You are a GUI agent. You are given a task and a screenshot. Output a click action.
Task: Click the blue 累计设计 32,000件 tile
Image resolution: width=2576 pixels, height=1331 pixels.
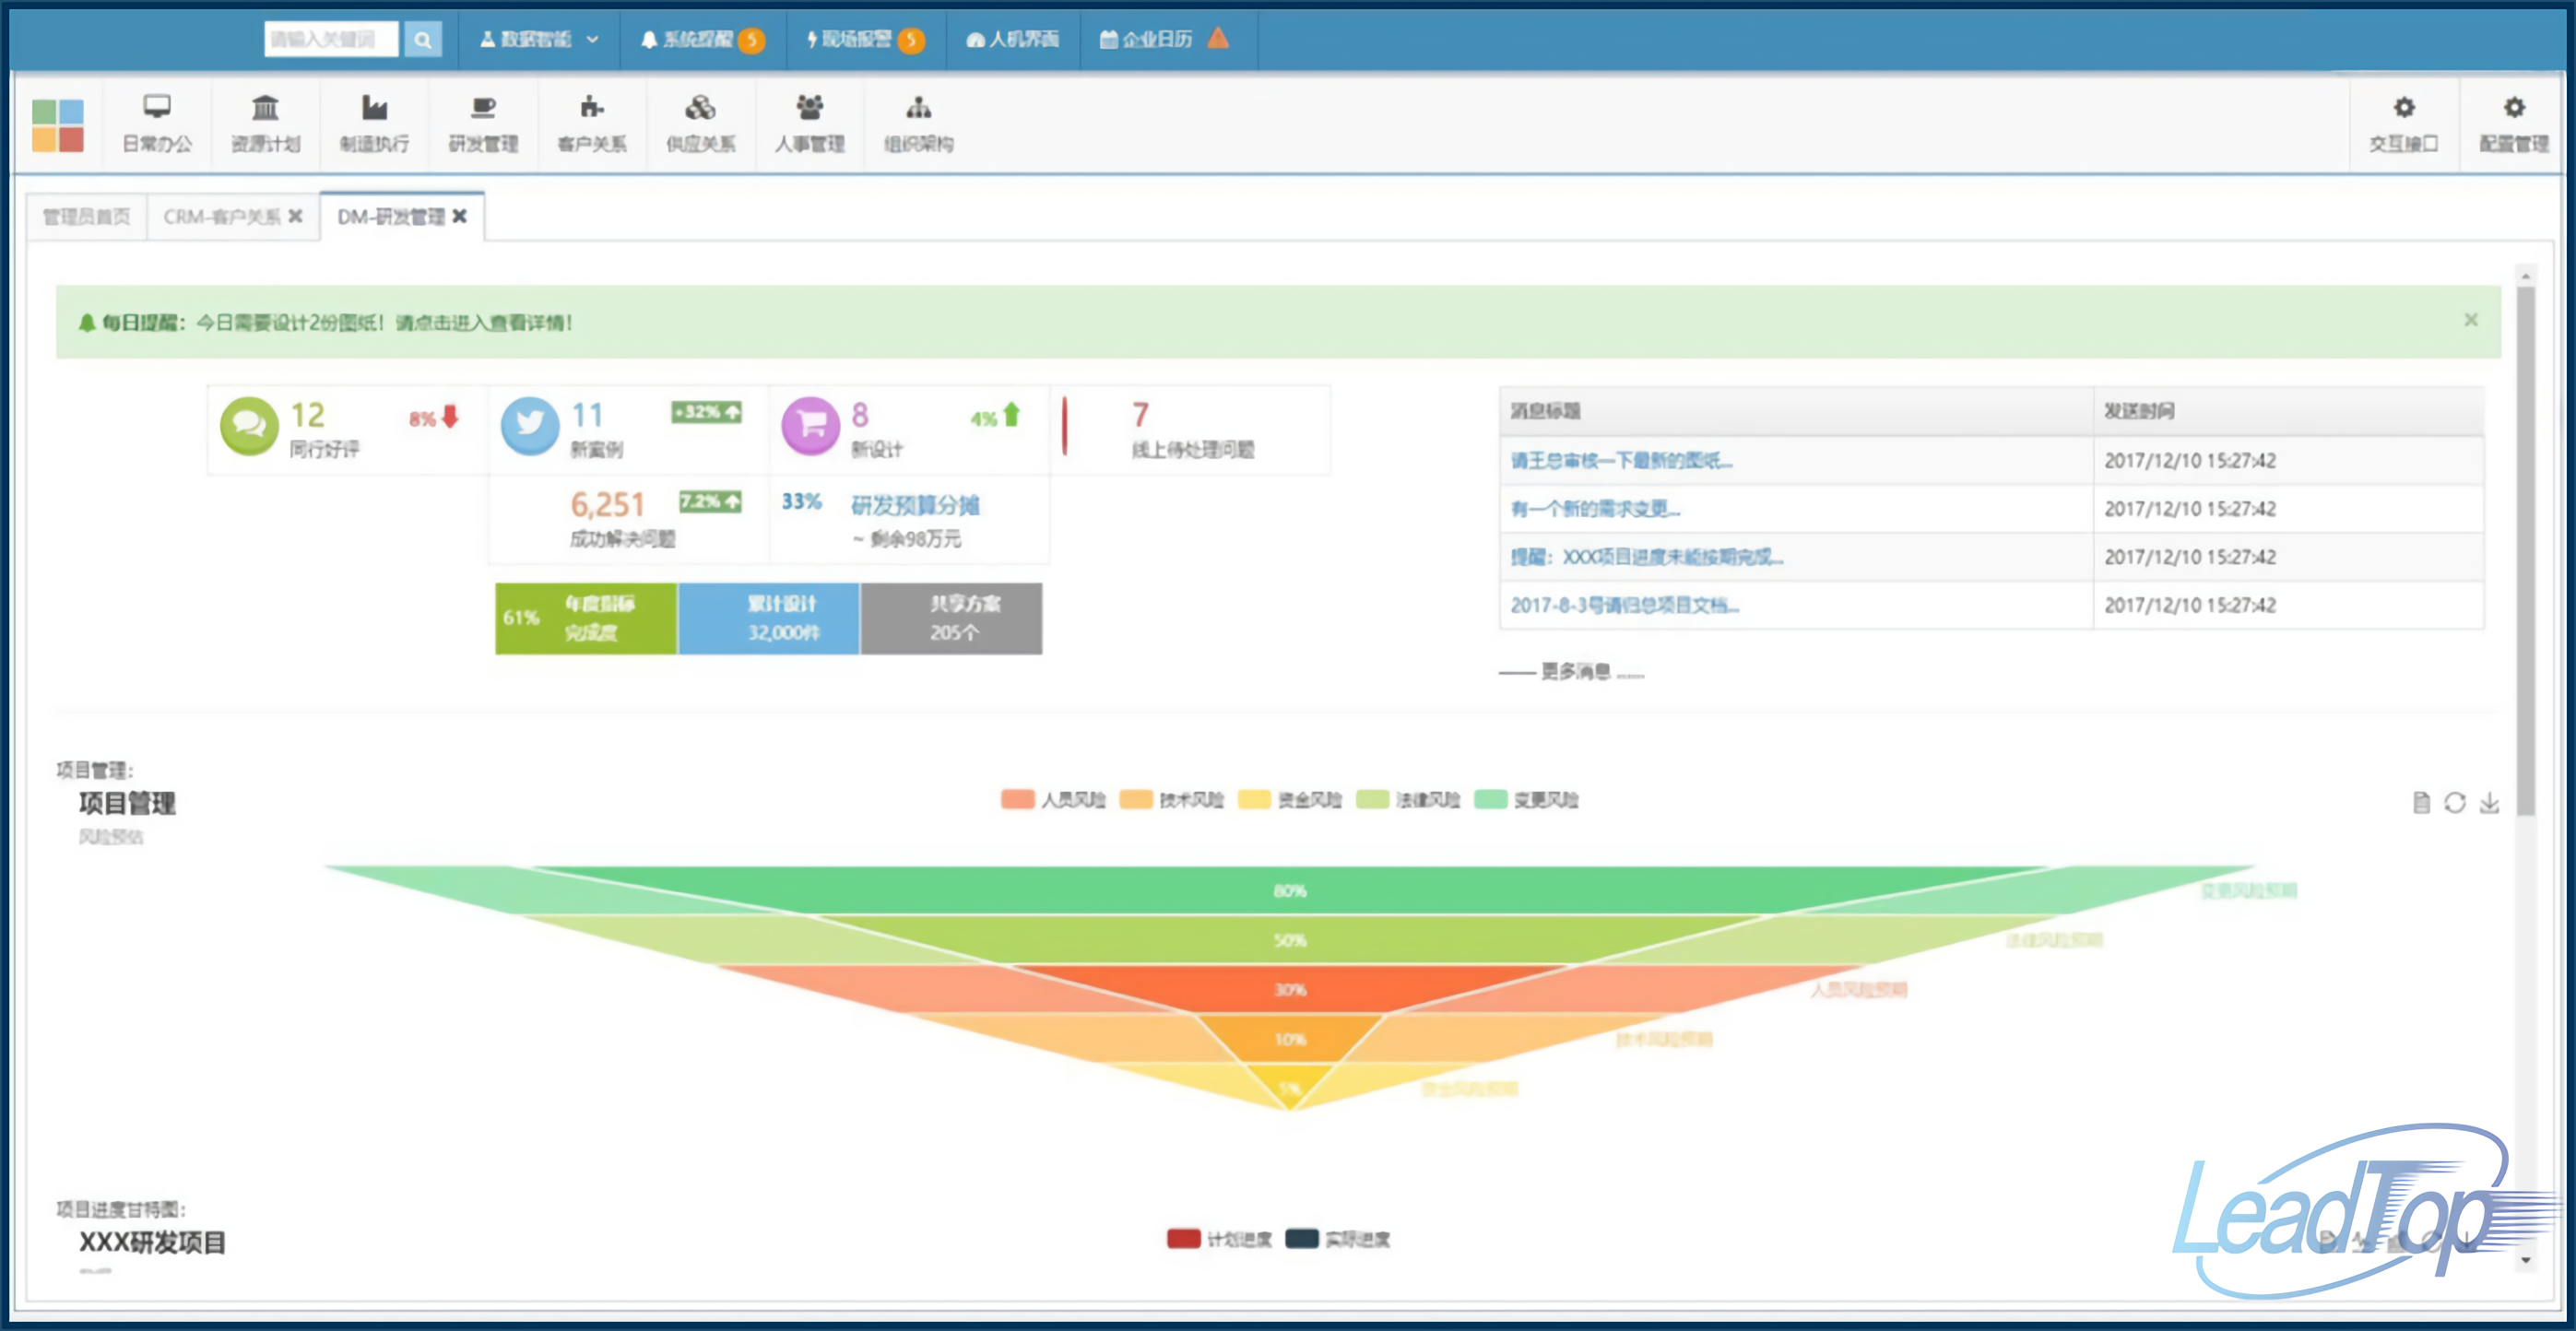769,618
